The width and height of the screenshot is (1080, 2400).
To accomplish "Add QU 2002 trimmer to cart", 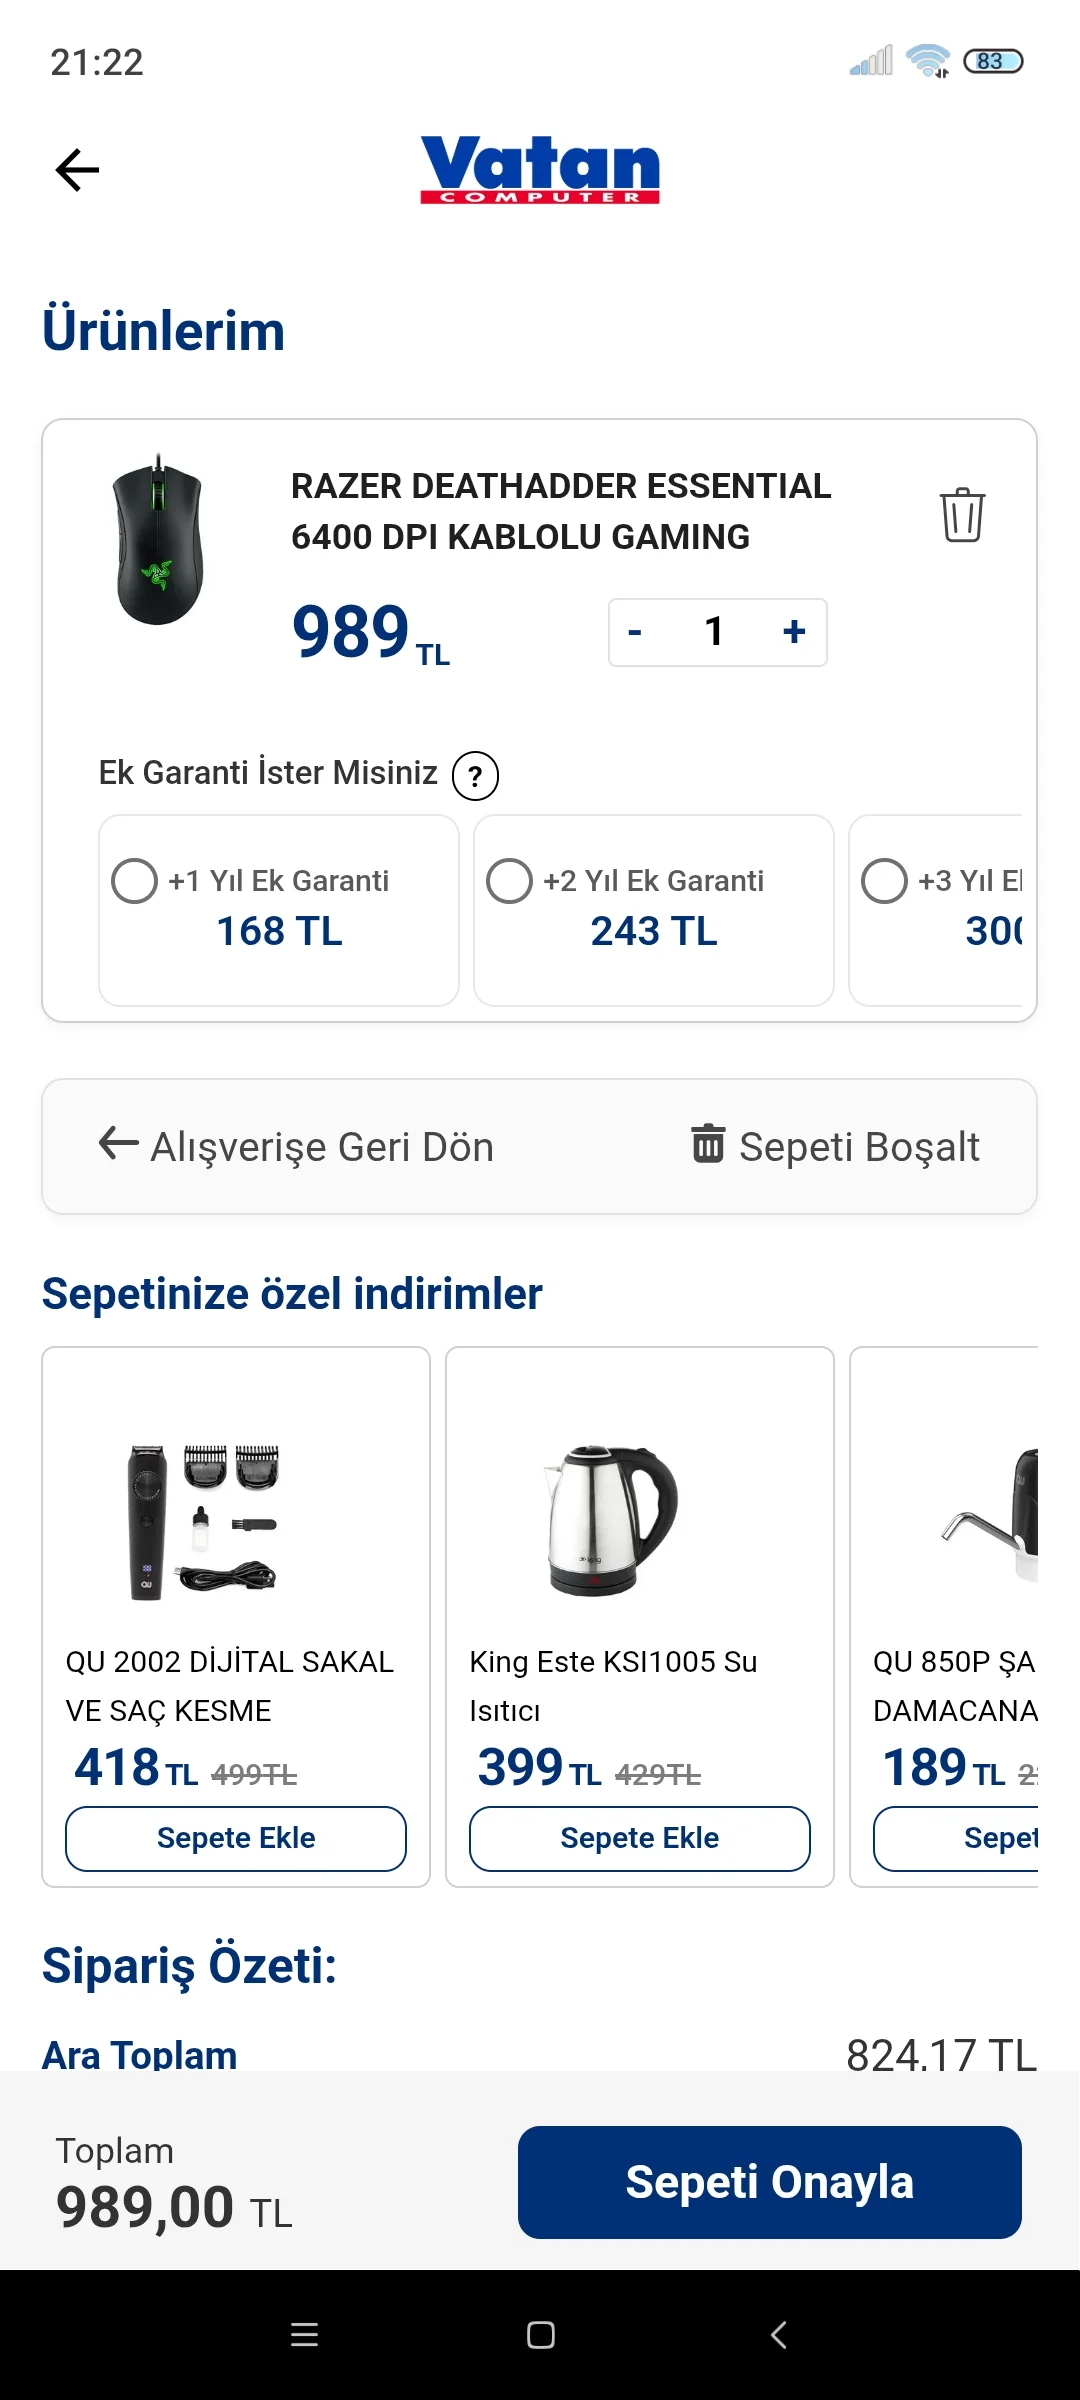I will (x=236, y=1838).
